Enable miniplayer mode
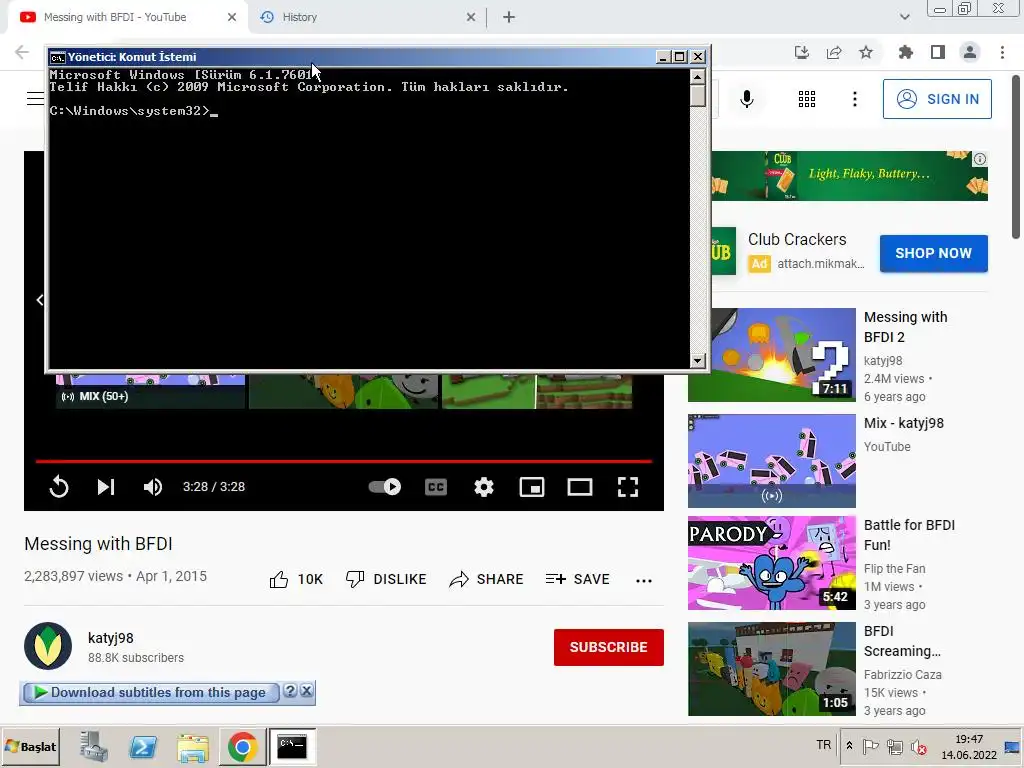The width and height of the screenshot is (1024, 768). (x=532, y=487)
